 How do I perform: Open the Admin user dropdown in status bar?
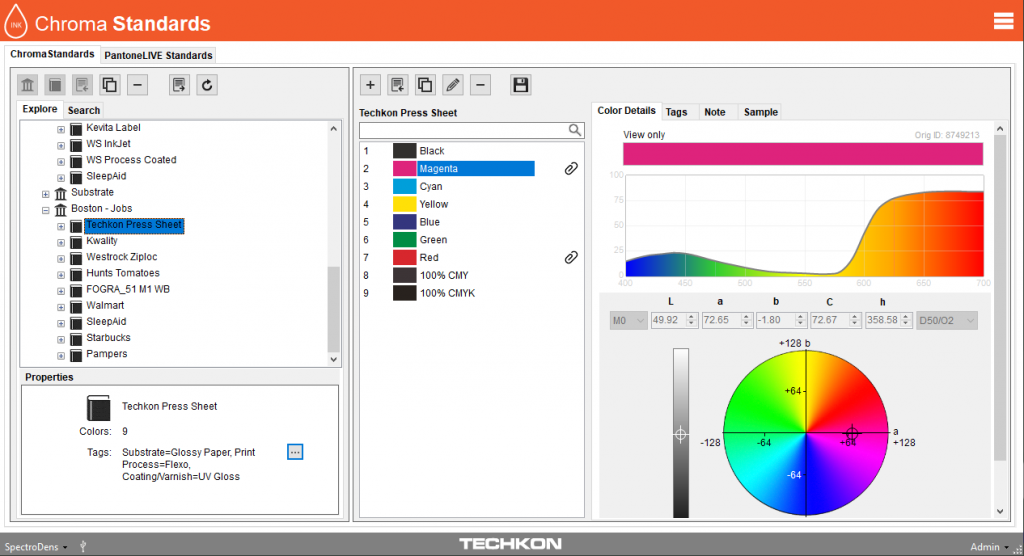(989, 547)
